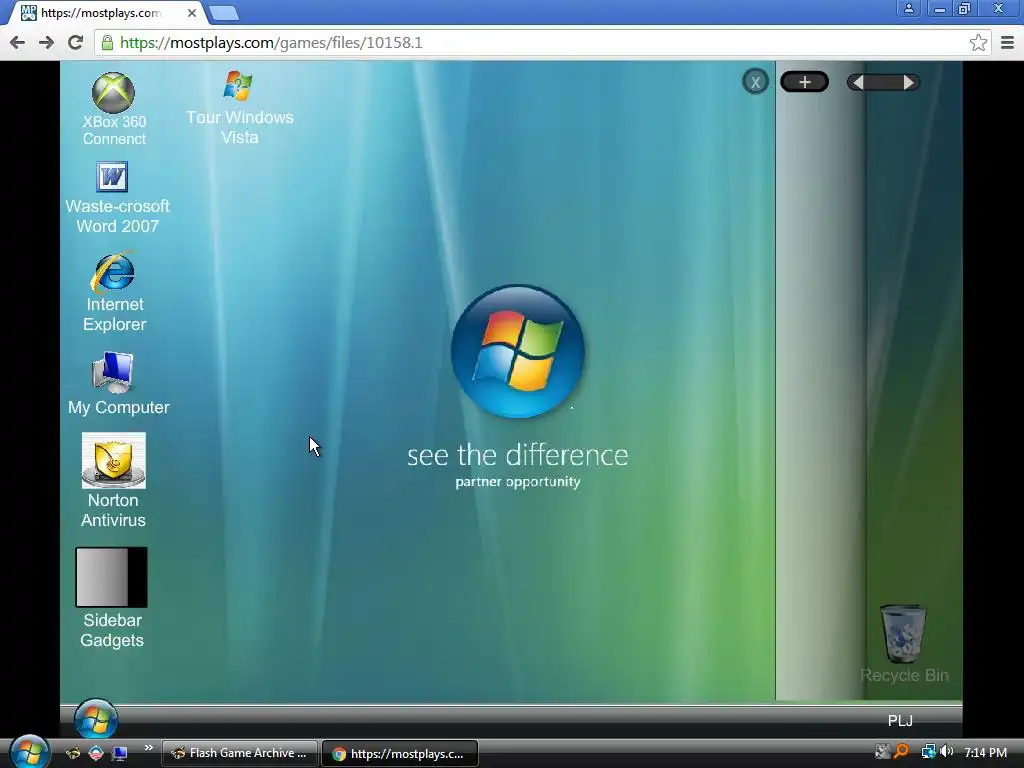The height and width of the screenshot is (768, 1024).
Task: Open the Chrome hamburger menu
Action: click(1007, 42)
